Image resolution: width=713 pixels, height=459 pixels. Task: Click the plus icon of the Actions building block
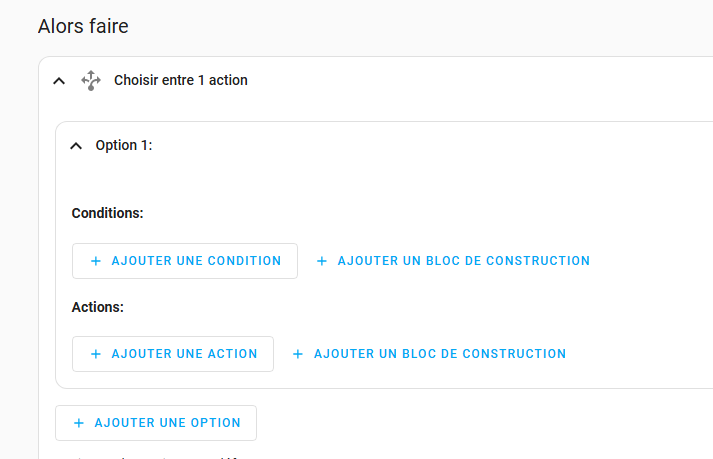point(298,354)
